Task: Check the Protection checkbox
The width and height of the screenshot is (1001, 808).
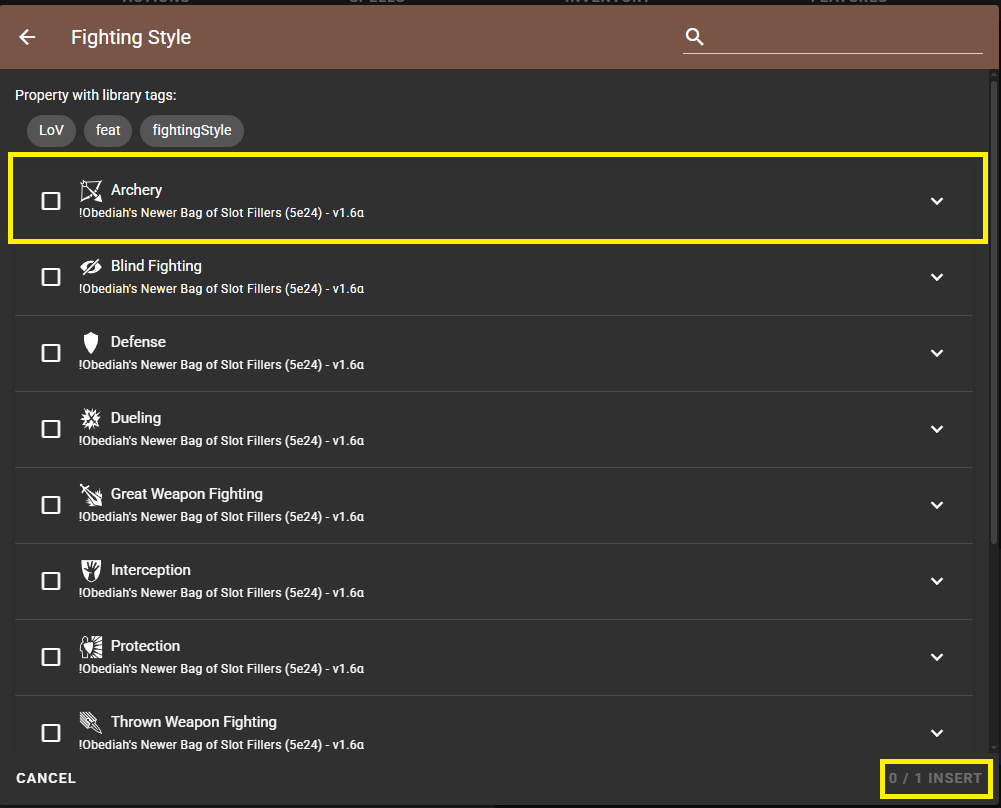Action: click(x=51, y=657)
